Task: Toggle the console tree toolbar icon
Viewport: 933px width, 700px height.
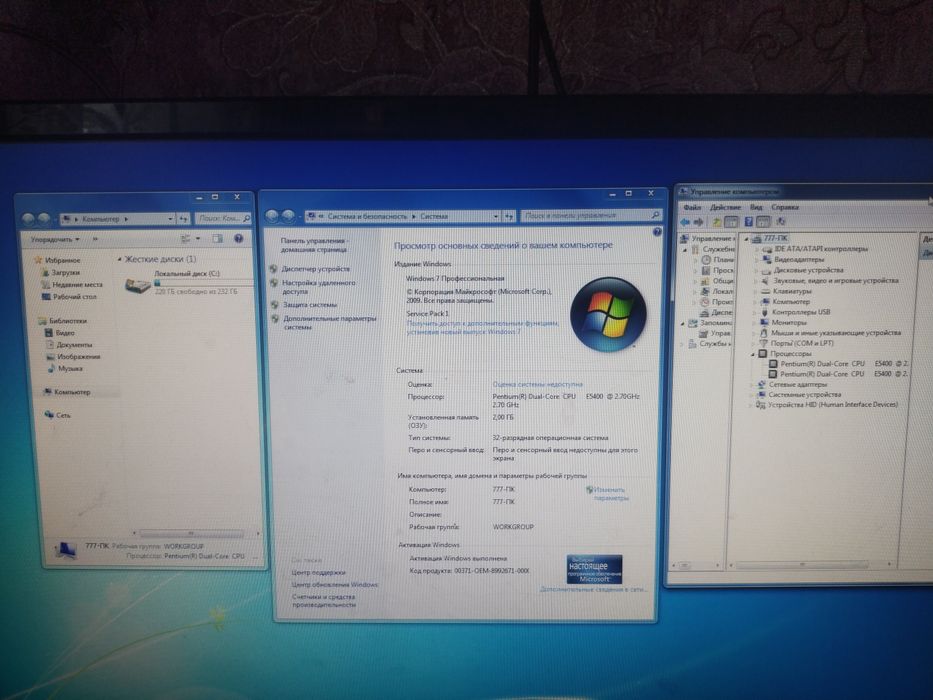Action: 731,222
